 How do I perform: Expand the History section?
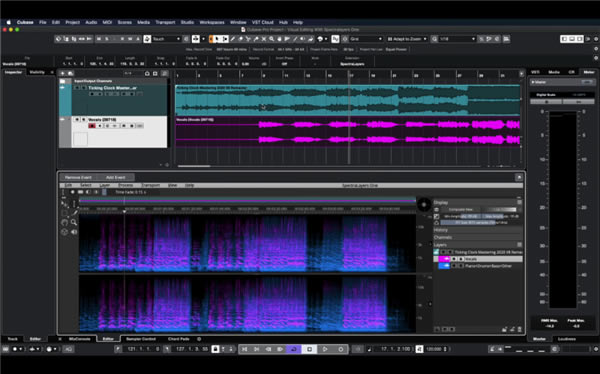pos(477,230)
